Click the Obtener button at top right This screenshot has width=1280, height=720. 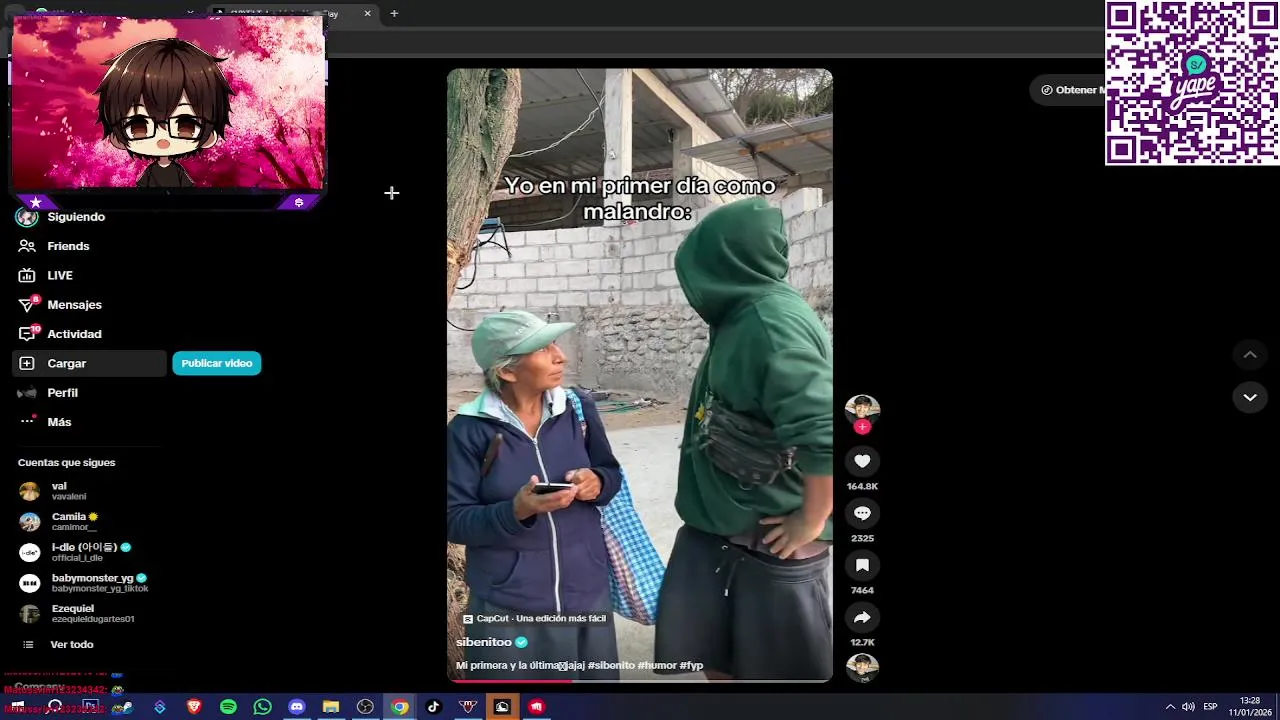coord(1070,90)
